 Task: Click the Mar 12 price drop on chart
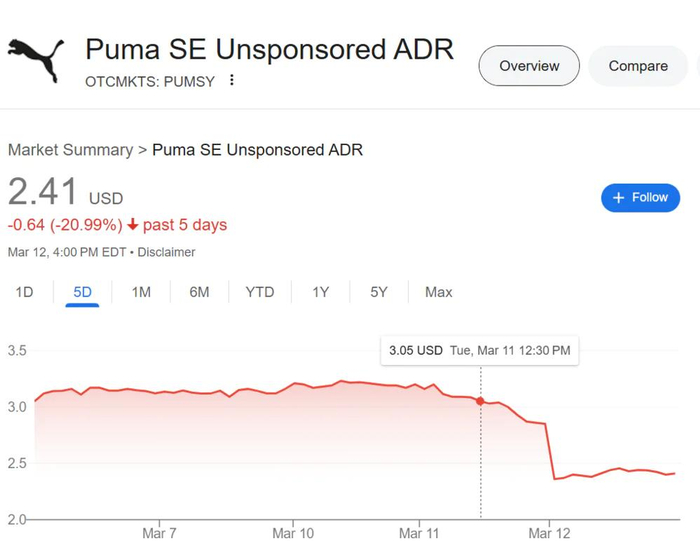coord(550,450)
